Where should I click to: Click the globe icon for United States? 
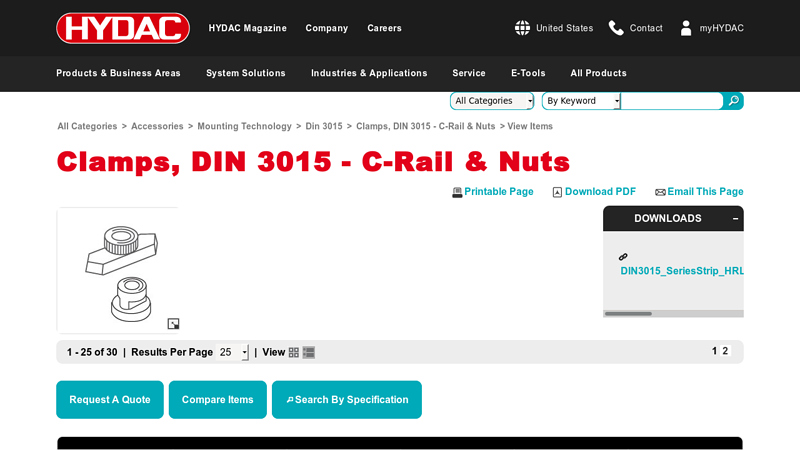[x=522, y=28]
